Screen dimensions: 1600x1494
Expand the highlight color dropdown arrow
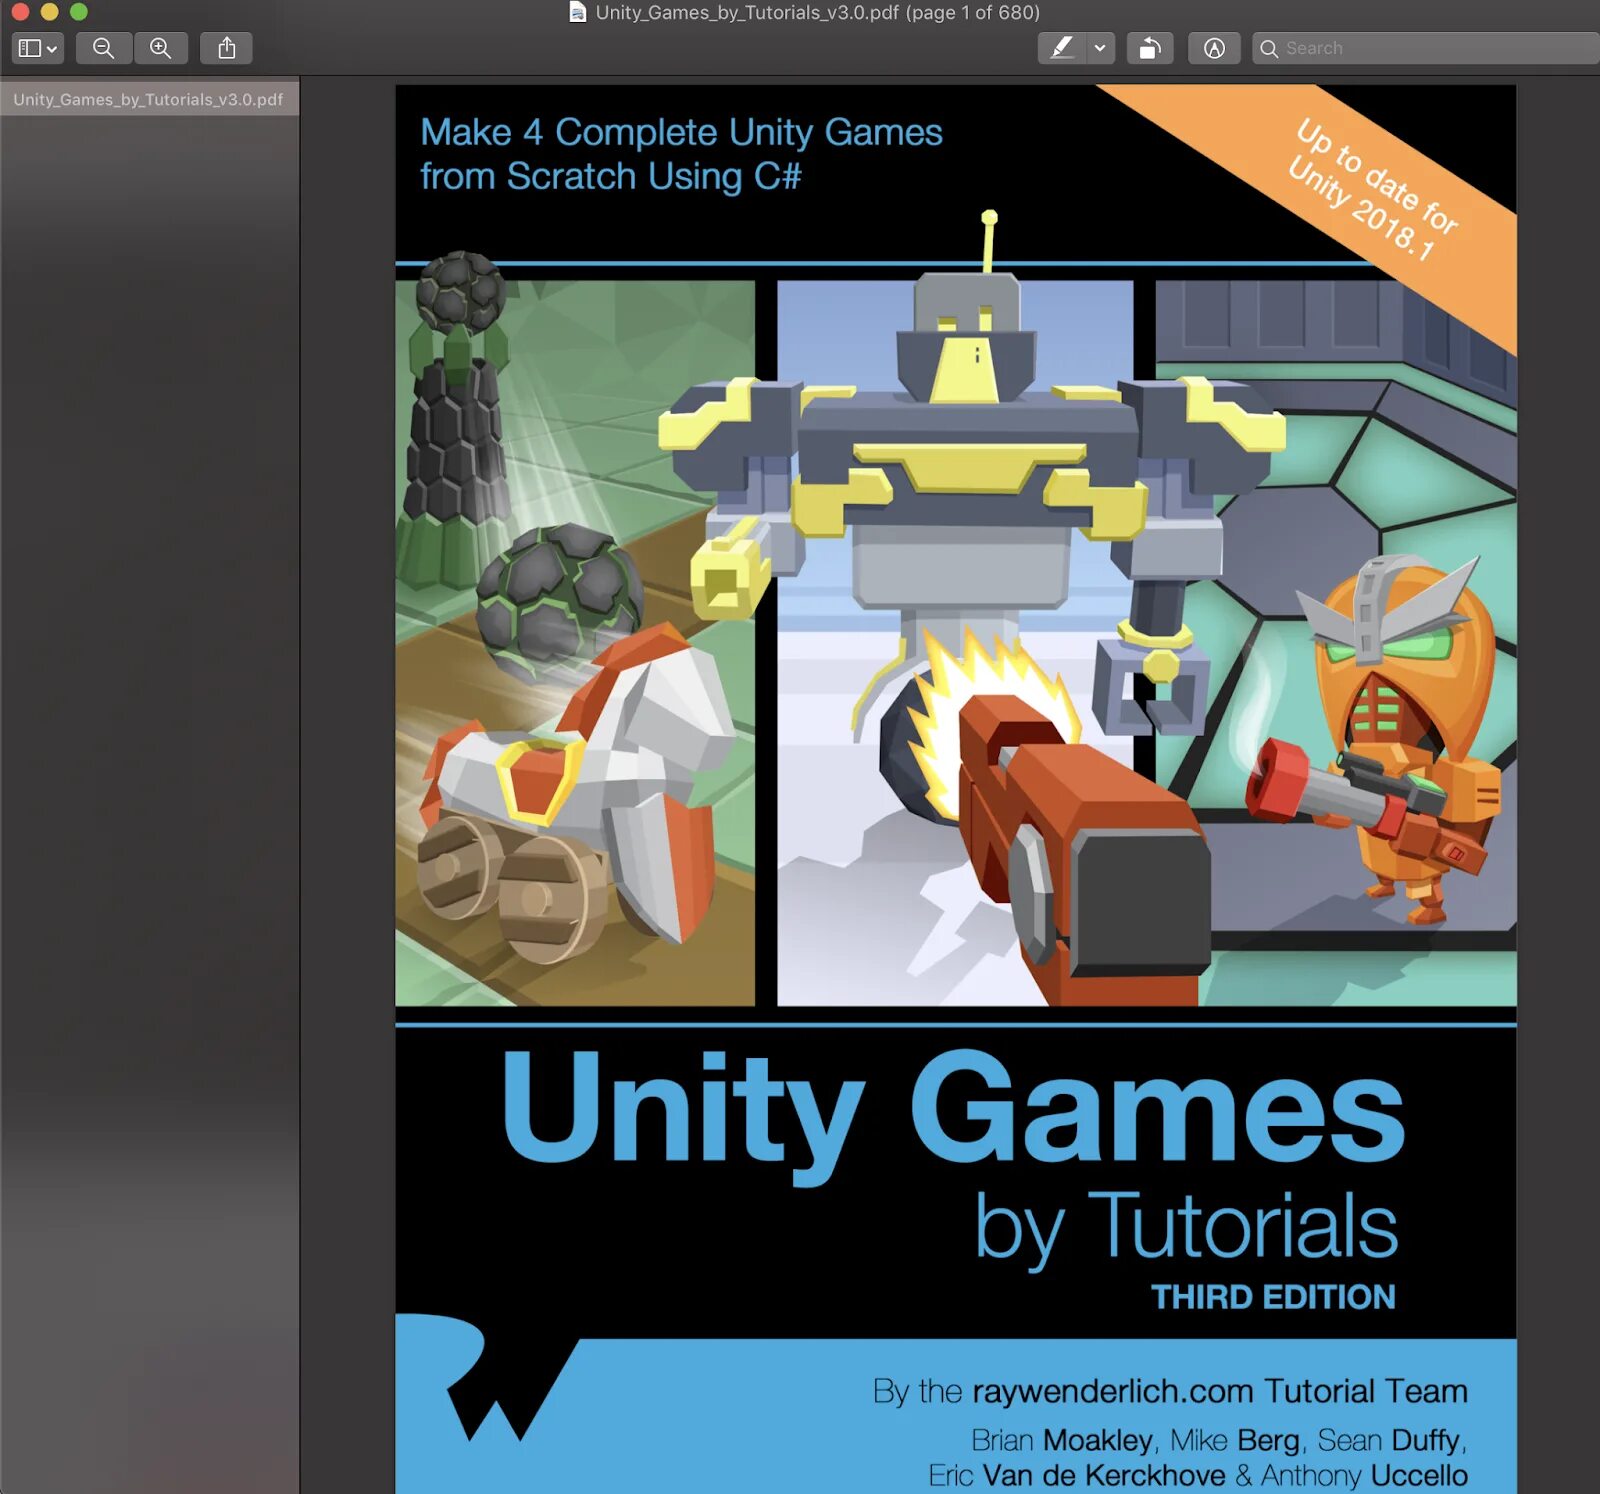click(1101, 48)
